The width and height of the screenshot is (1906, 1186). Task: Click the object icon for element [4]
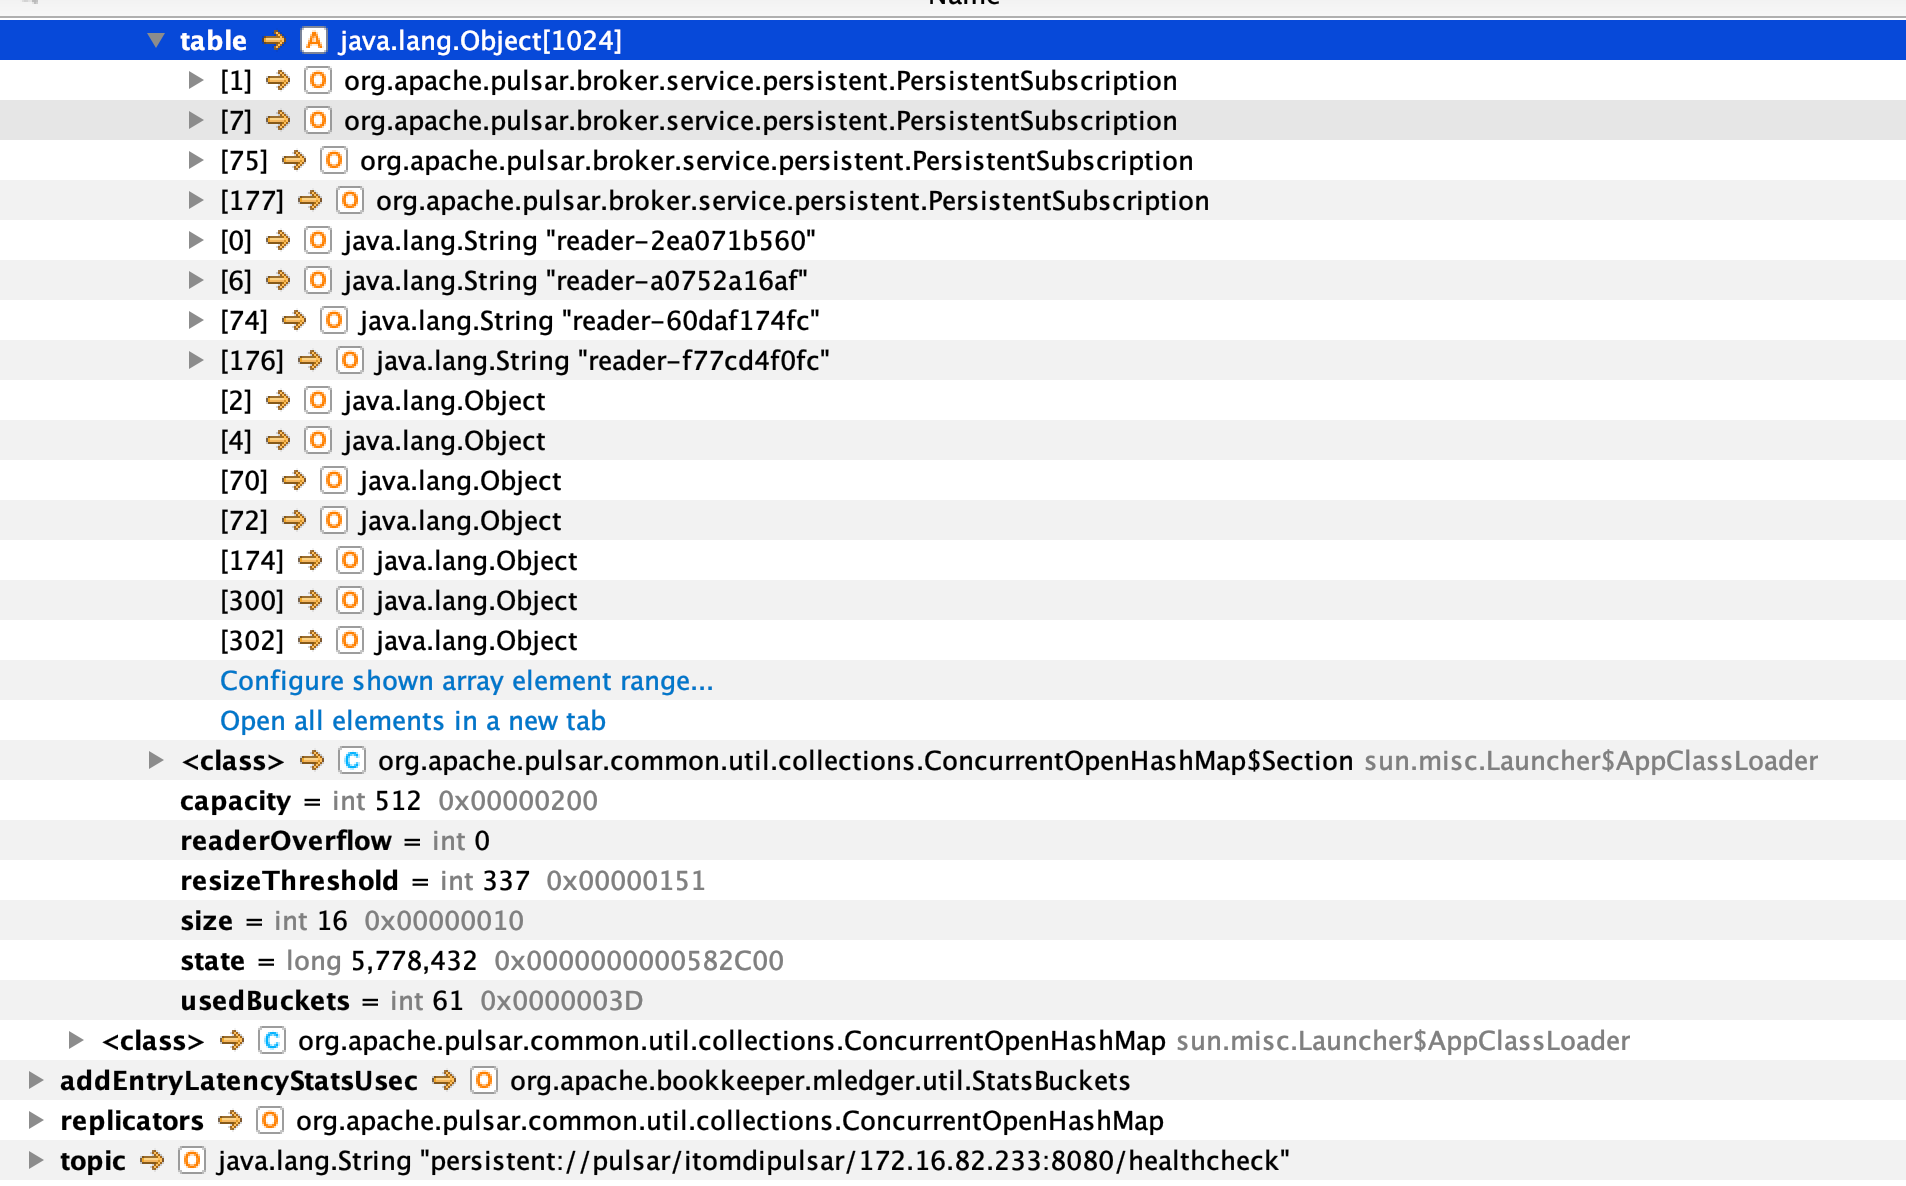tap(318, 441)
